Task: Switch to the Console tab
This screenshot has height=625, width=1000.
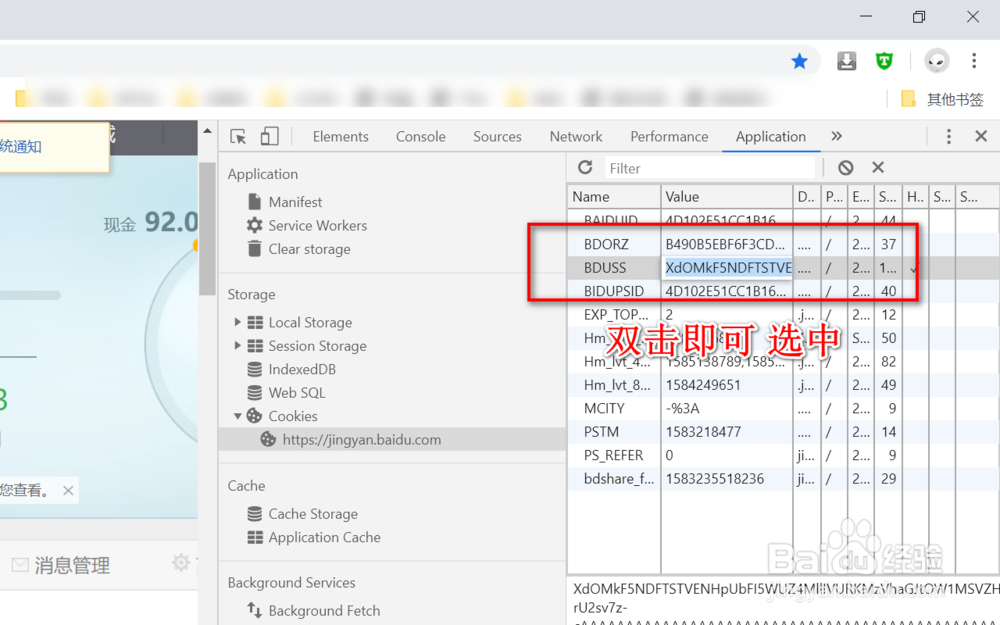Action: (420, 136)
